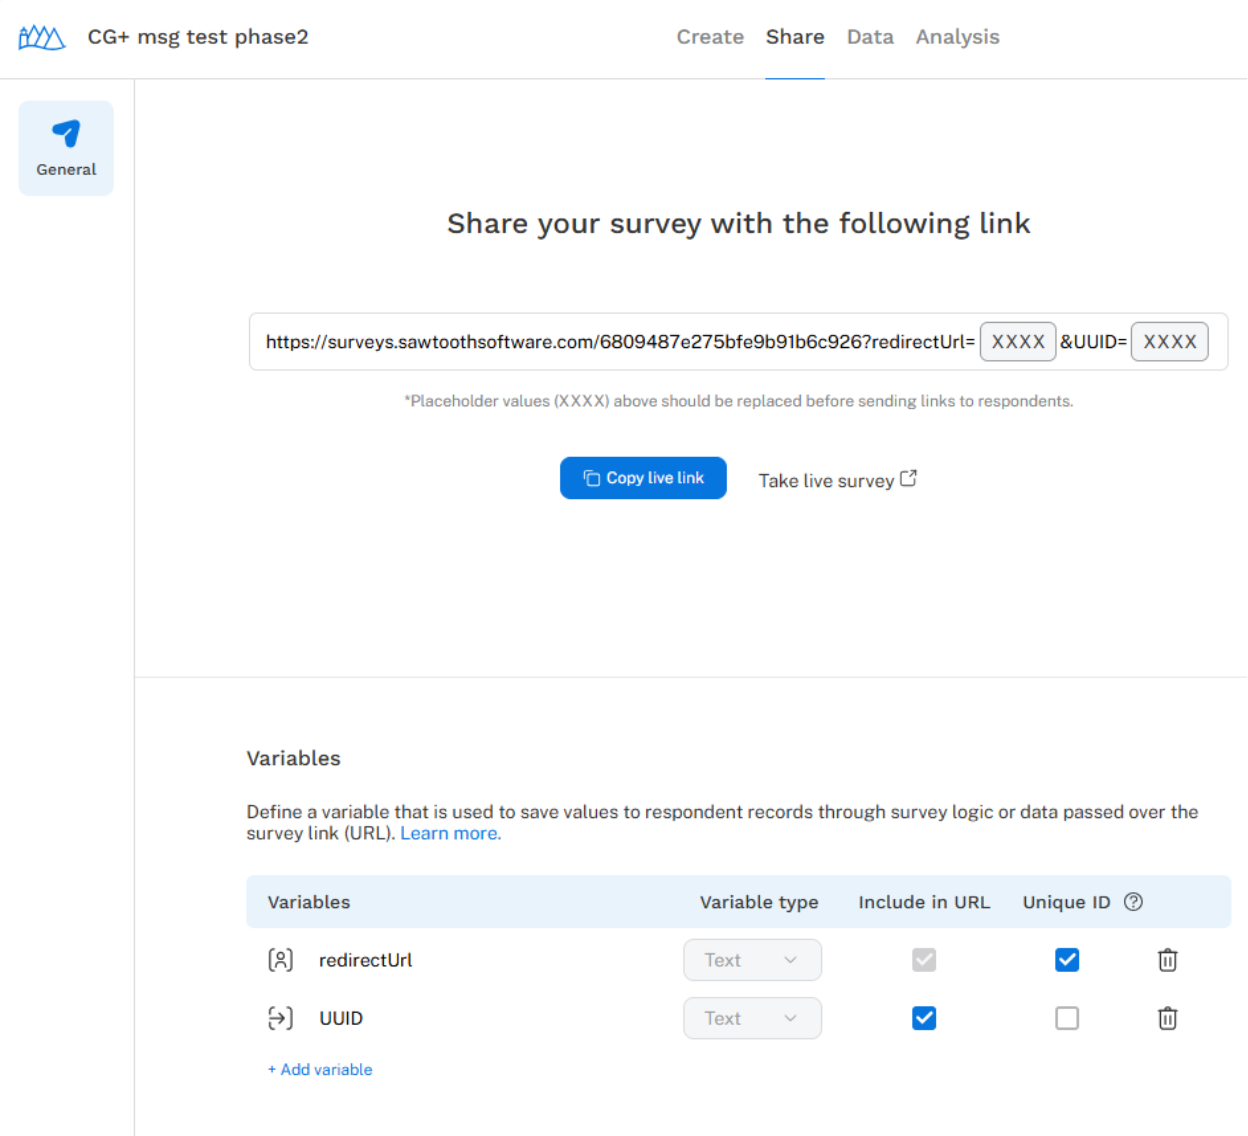Click the arrow icon beside UUID
The width and height of the screenshot is (1248, 1136).
point(281,1018)
